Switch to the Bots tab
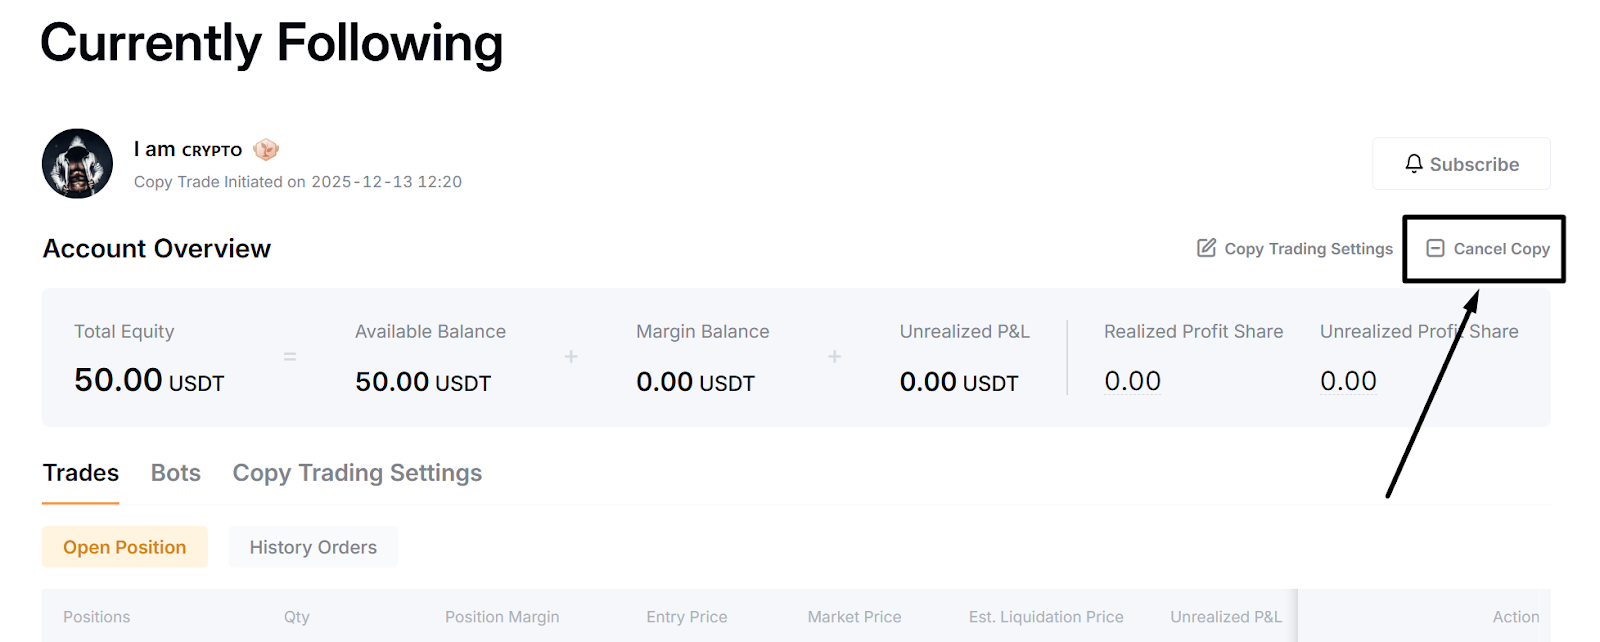 pyautogui.click(x=175, y=473)
